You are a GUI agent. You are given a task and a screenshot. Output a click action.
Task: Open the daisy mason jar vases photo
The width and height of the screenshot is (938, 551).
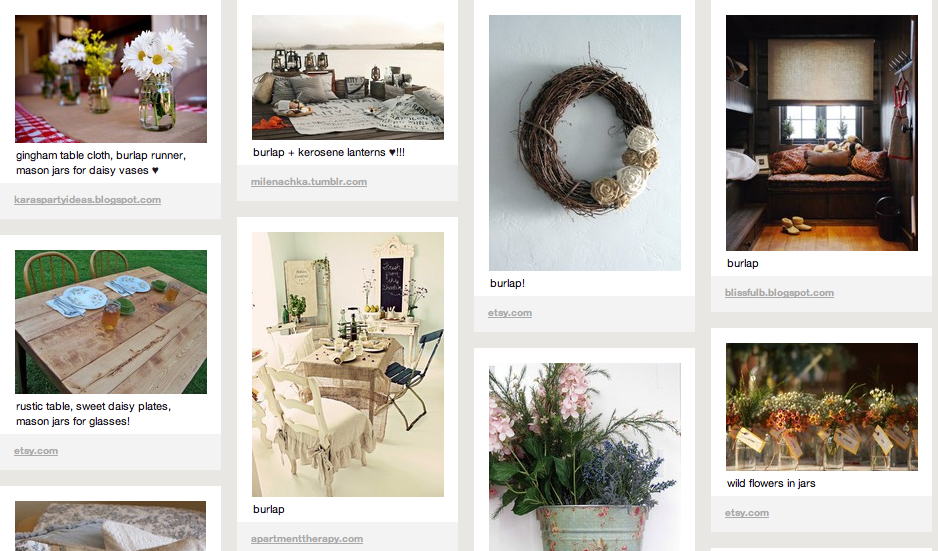[x=111, y=79]
